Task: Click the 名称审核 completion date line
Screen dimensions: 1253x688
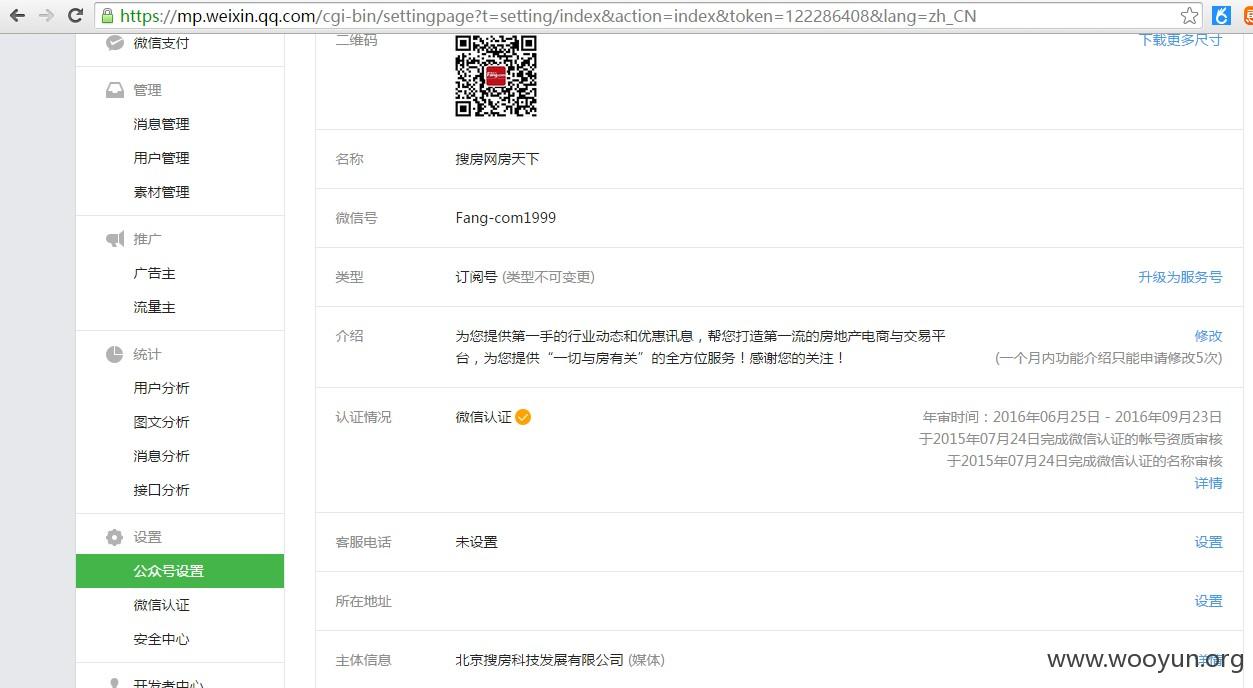Action: click(1084, 461)
